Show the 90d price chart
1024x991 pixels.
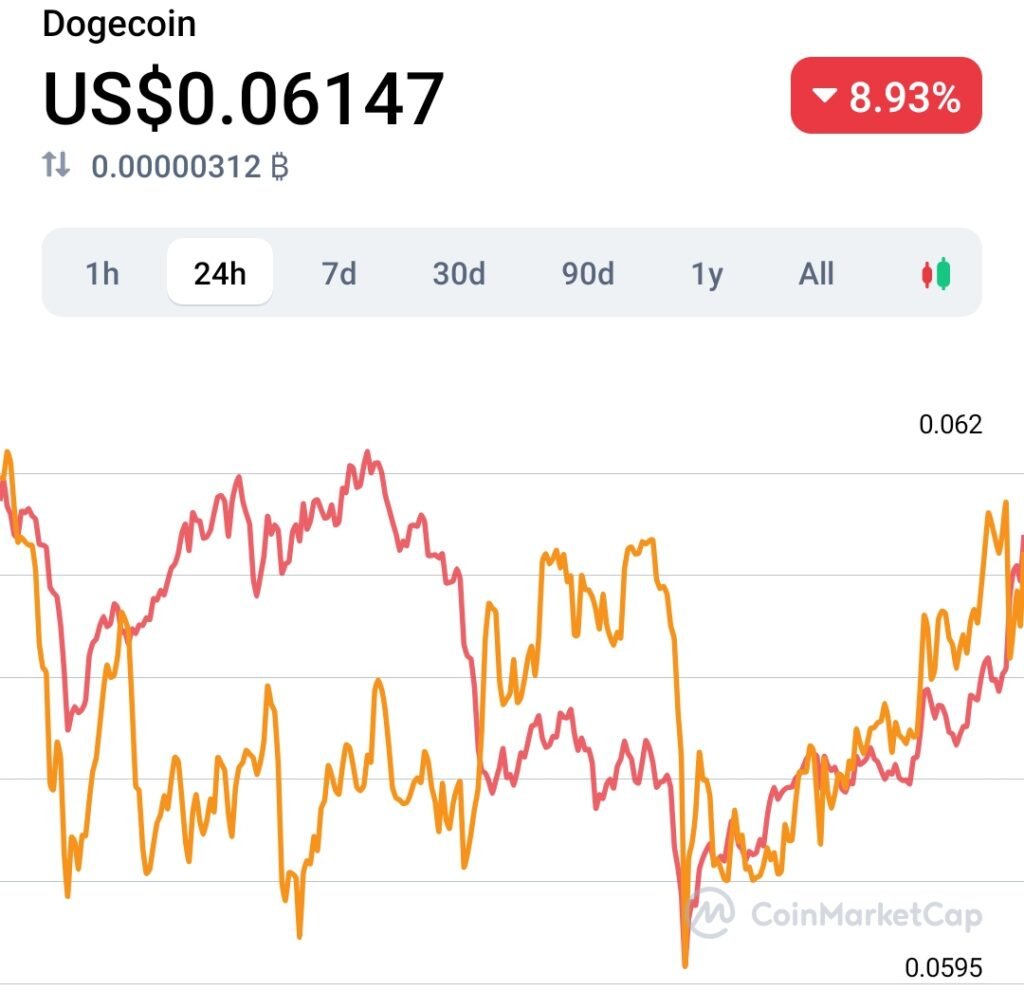click(588, 273)
